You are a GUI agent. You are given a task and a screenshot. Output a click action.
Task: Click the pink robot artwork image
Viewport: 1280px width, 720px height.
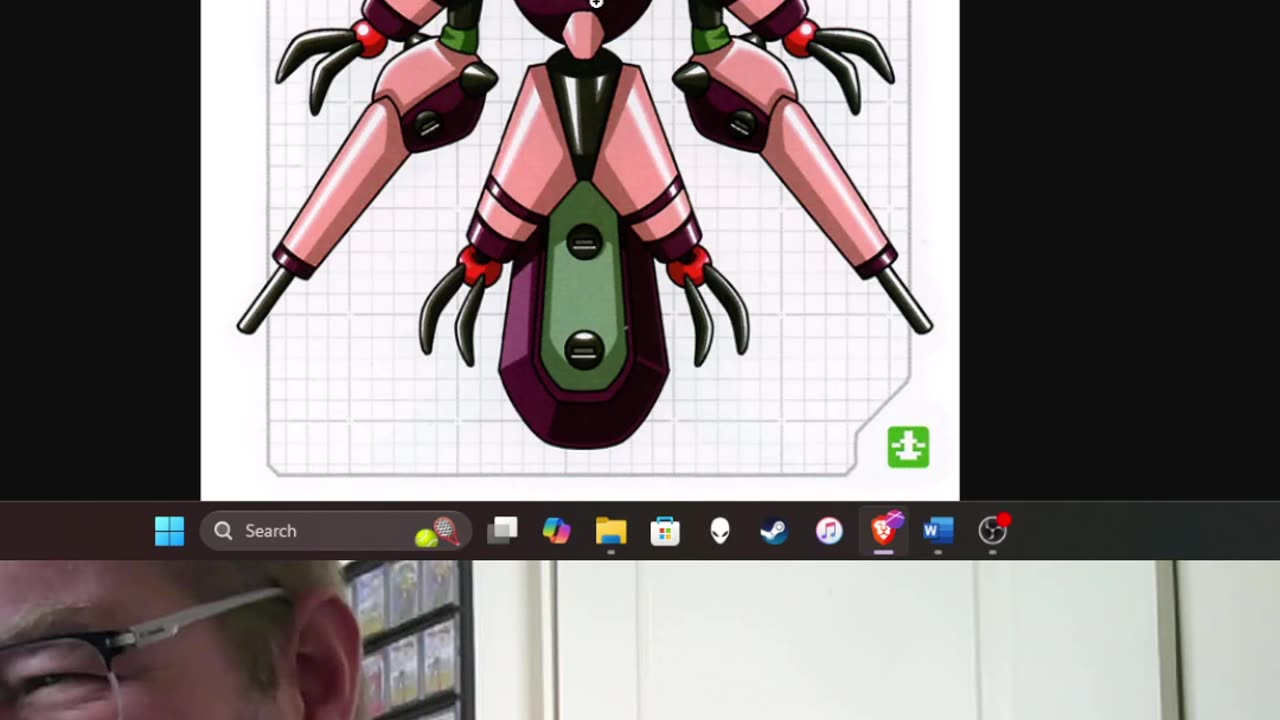click(x=580, y=250)
